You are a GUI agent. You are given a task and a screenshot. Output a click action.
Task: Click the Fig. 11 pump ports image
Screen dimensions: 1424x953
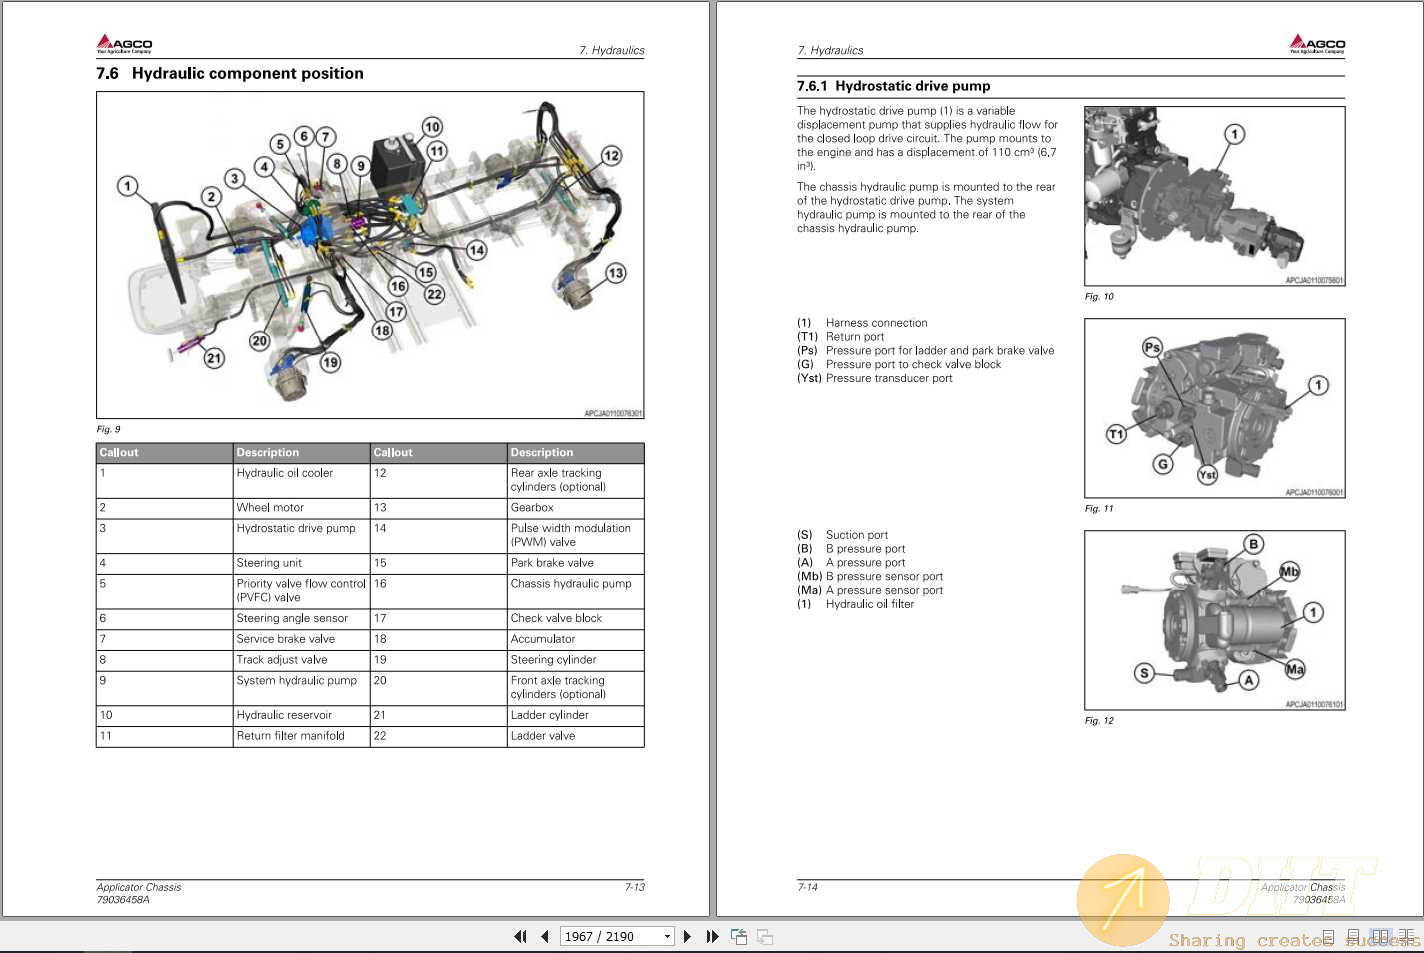click(1214, 408)
